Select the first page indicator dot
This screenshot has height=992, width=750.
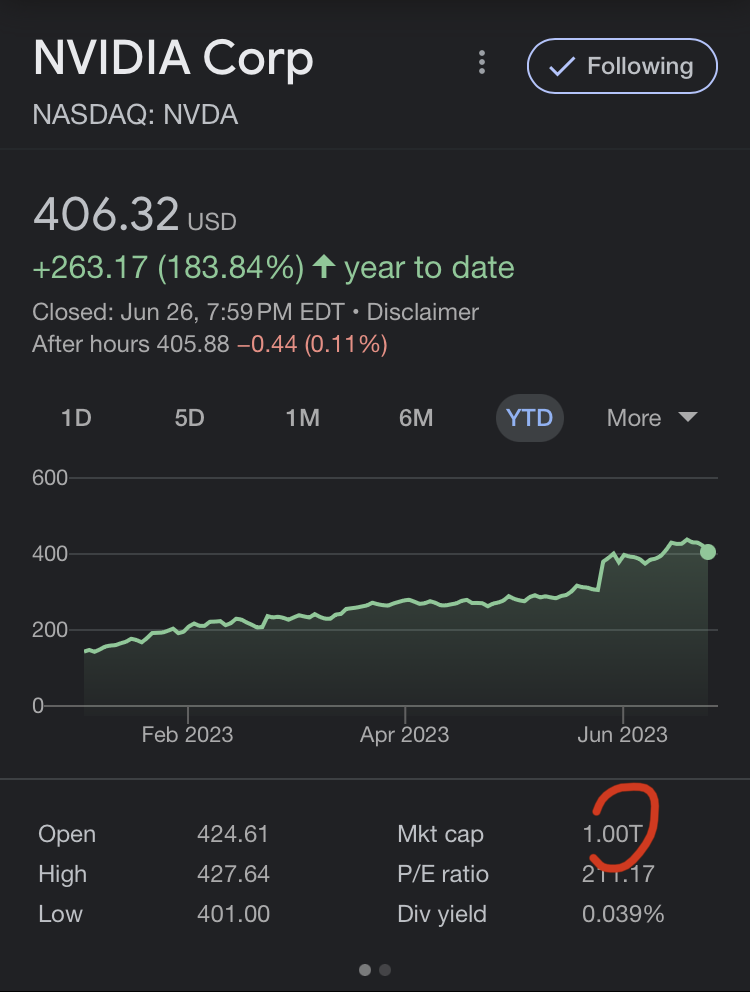pos(365,969)
